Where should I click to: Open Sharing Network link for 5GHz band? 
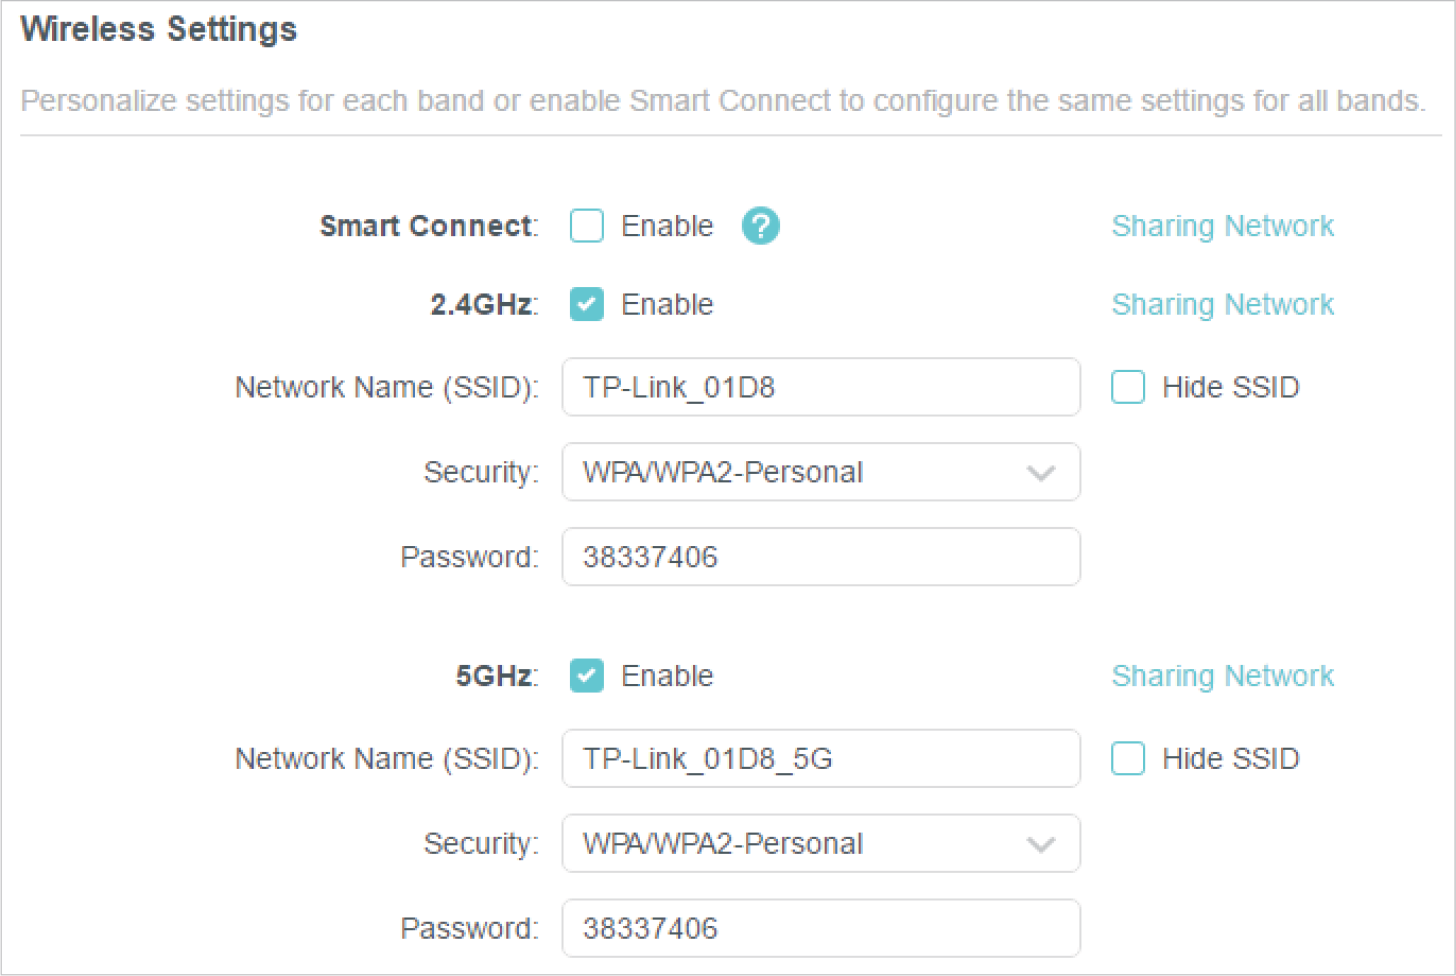(1222, 676)
